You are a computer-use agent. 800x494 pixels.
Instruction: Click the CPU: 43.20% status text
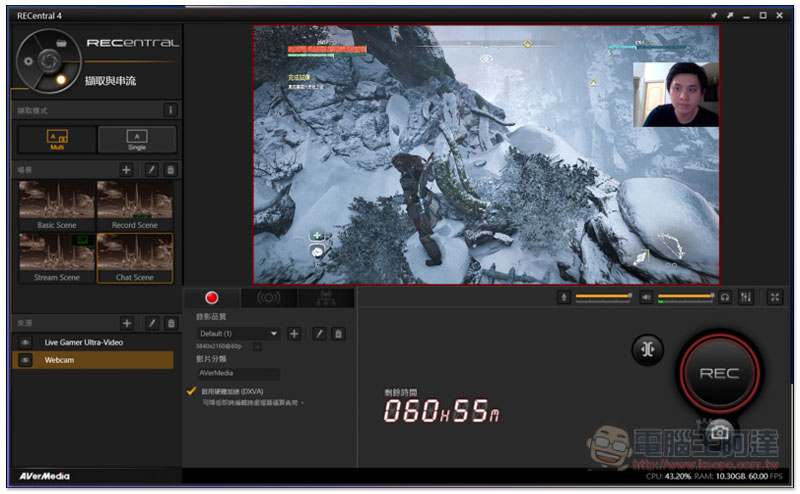click(x=668, y=476)
